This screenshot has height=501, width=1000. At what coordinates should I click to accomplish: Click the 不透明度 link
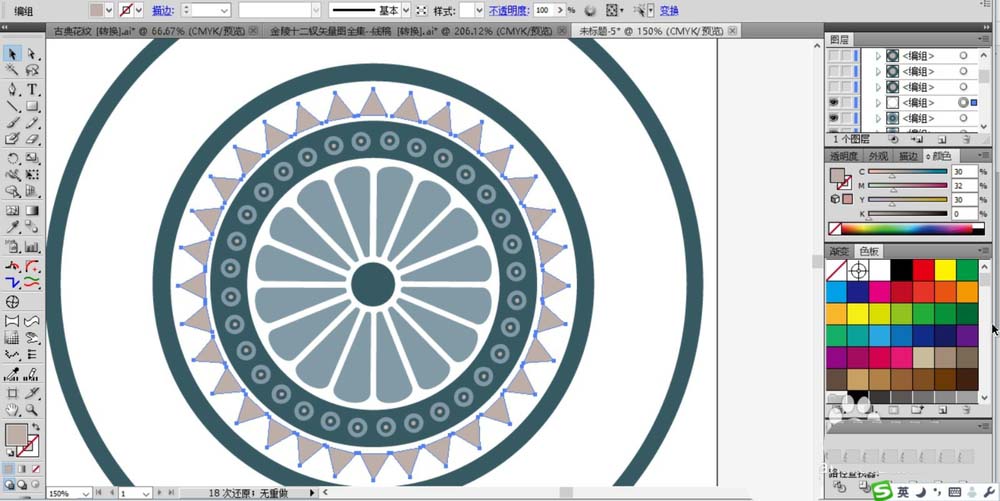510,11
